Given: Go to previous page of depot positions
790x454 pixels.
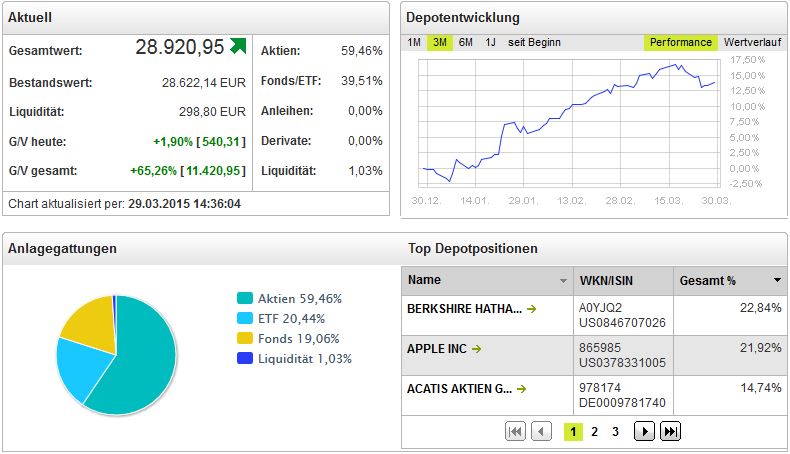Looking at the screenshot, I should click(542, 431).
